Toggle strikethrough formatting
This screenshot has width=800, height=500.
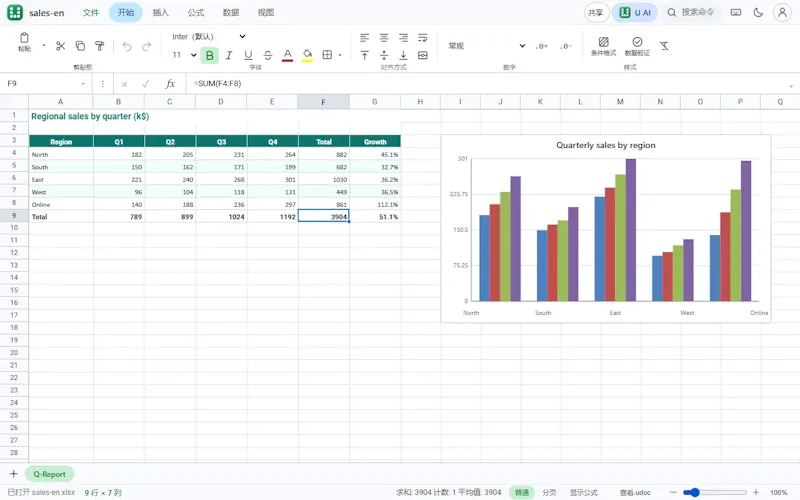[x=268, y=55]
